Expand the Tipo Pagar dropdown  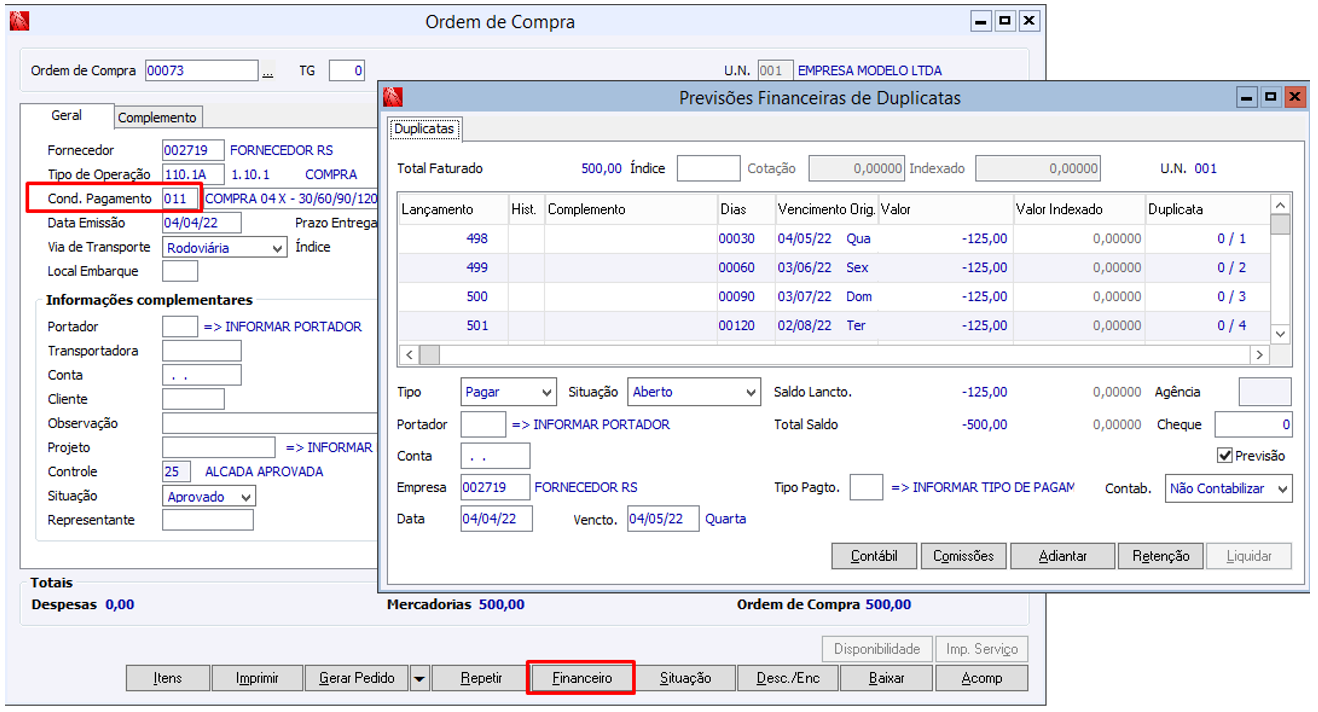pos(545,393)
